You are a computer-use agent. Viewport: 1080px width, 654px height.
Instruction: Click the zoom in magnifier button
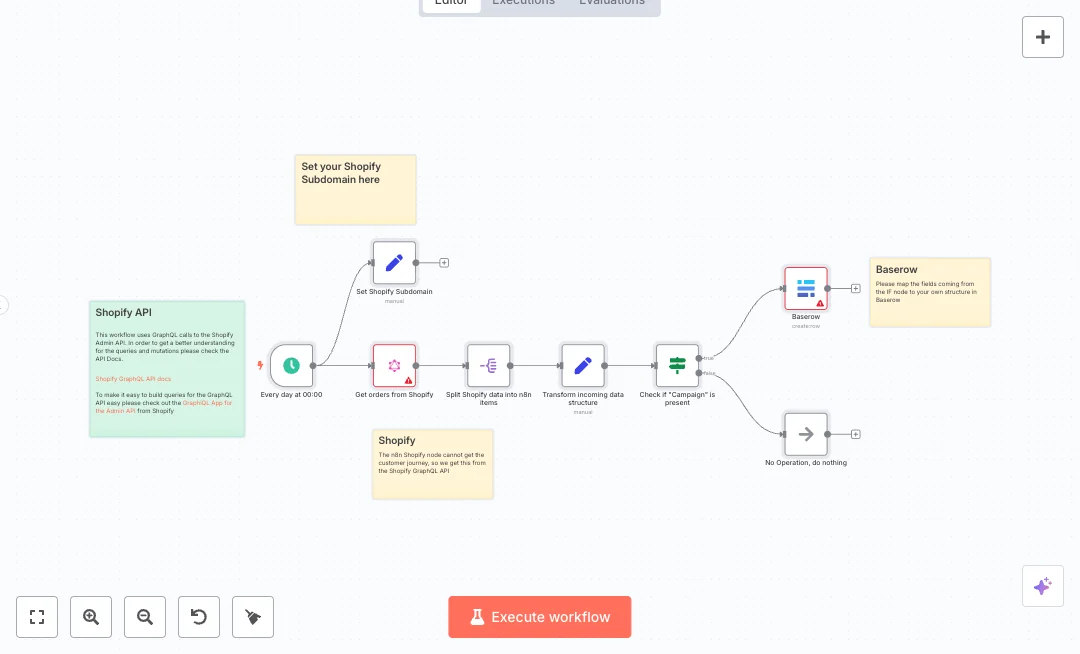coord(91,617)
